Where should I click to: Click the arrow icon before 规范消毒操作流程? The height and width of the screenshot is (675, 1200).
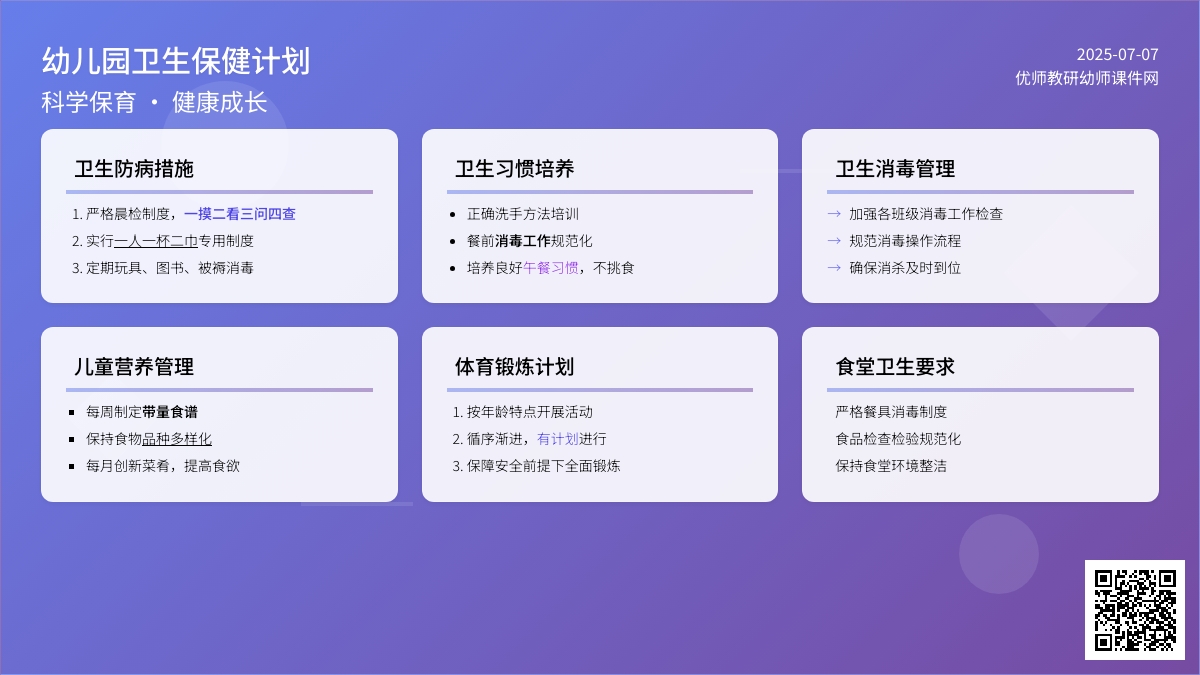(x=834, y=241)
